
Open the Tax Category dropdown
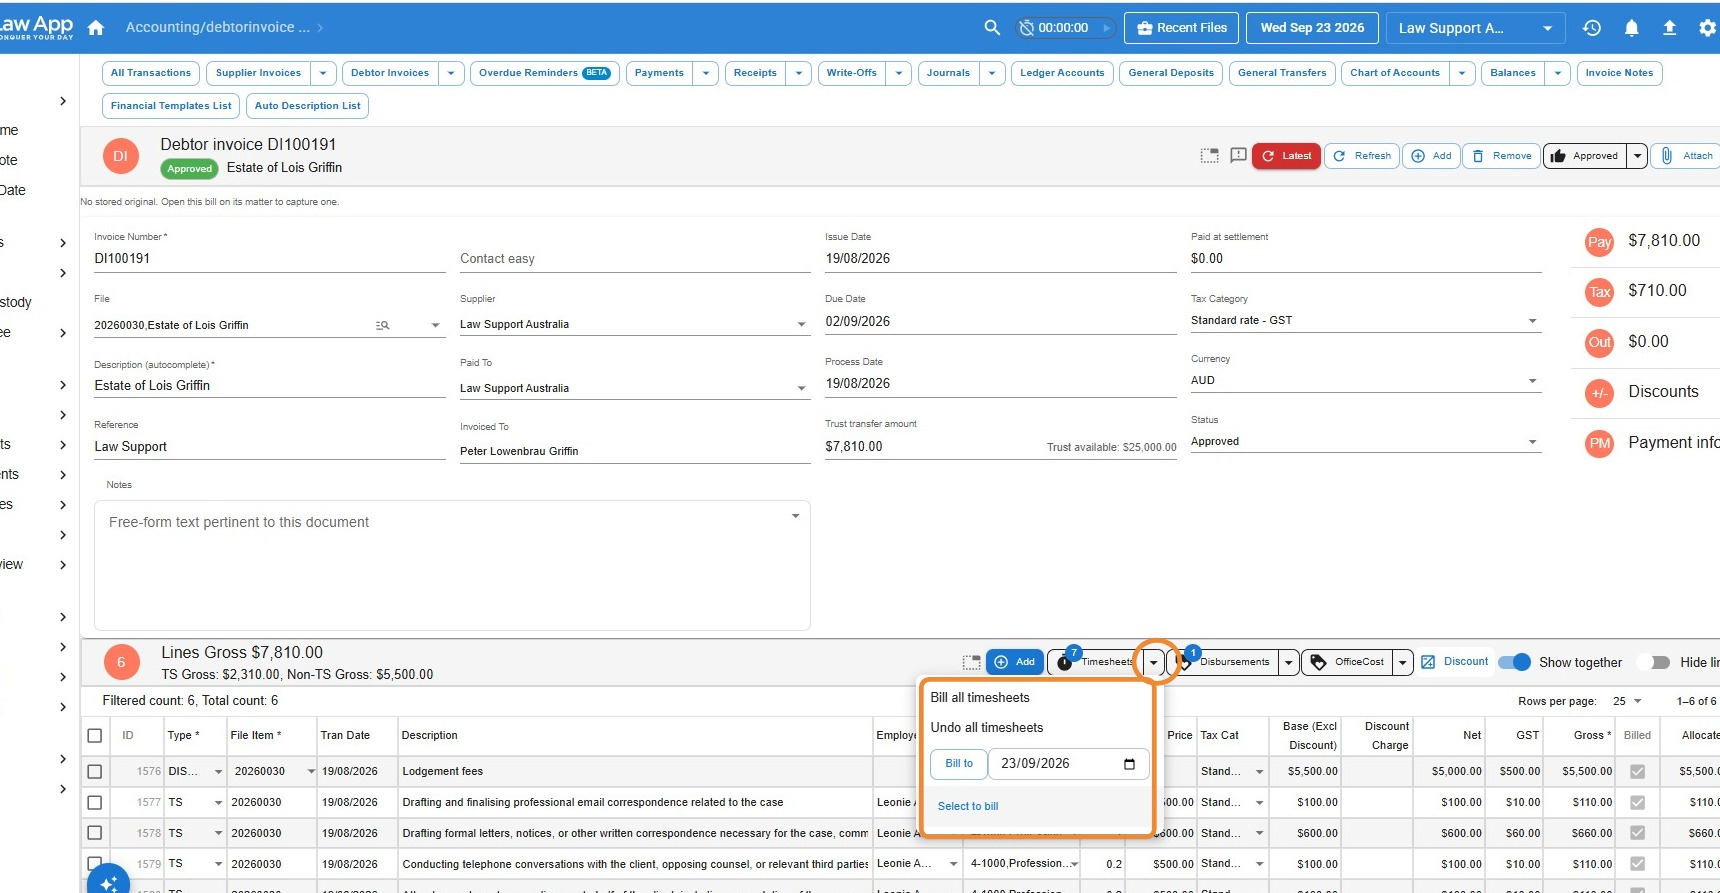[x=1365, y=321]
